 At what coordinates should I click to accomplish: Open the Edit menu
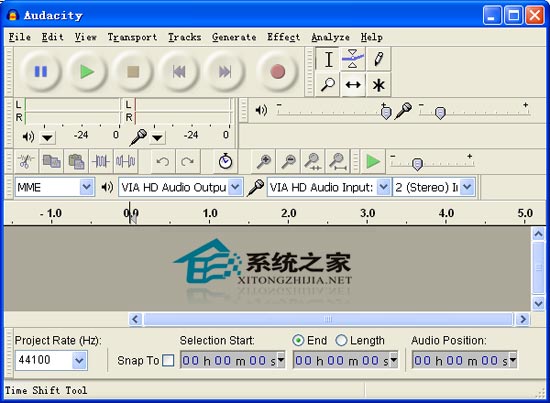point(53,37)
